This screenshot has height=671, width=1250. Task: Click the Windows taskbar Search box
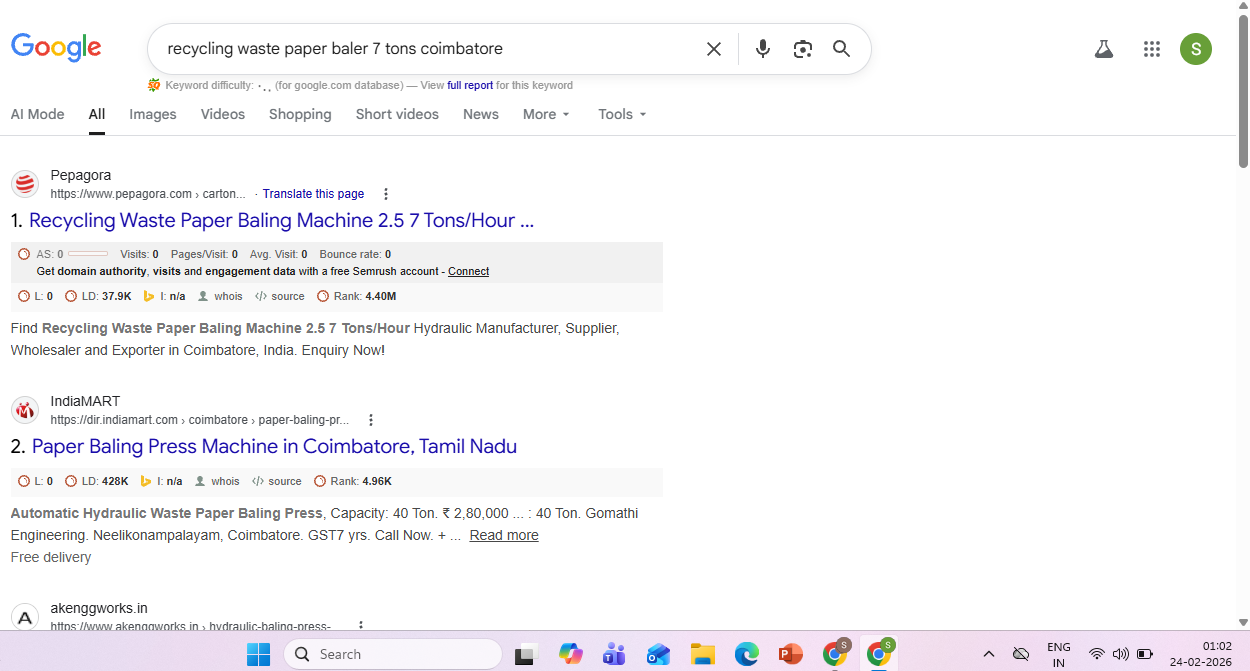[393, 654]
